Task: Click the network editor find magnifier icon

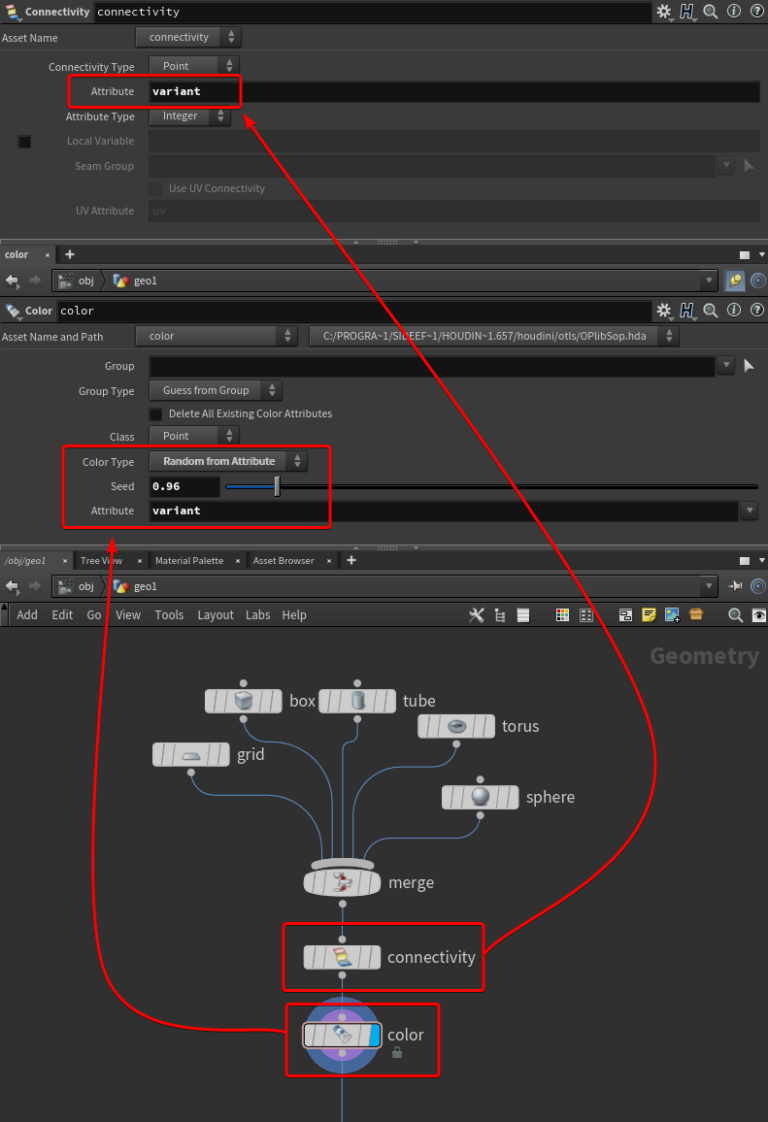Action: 735,615
